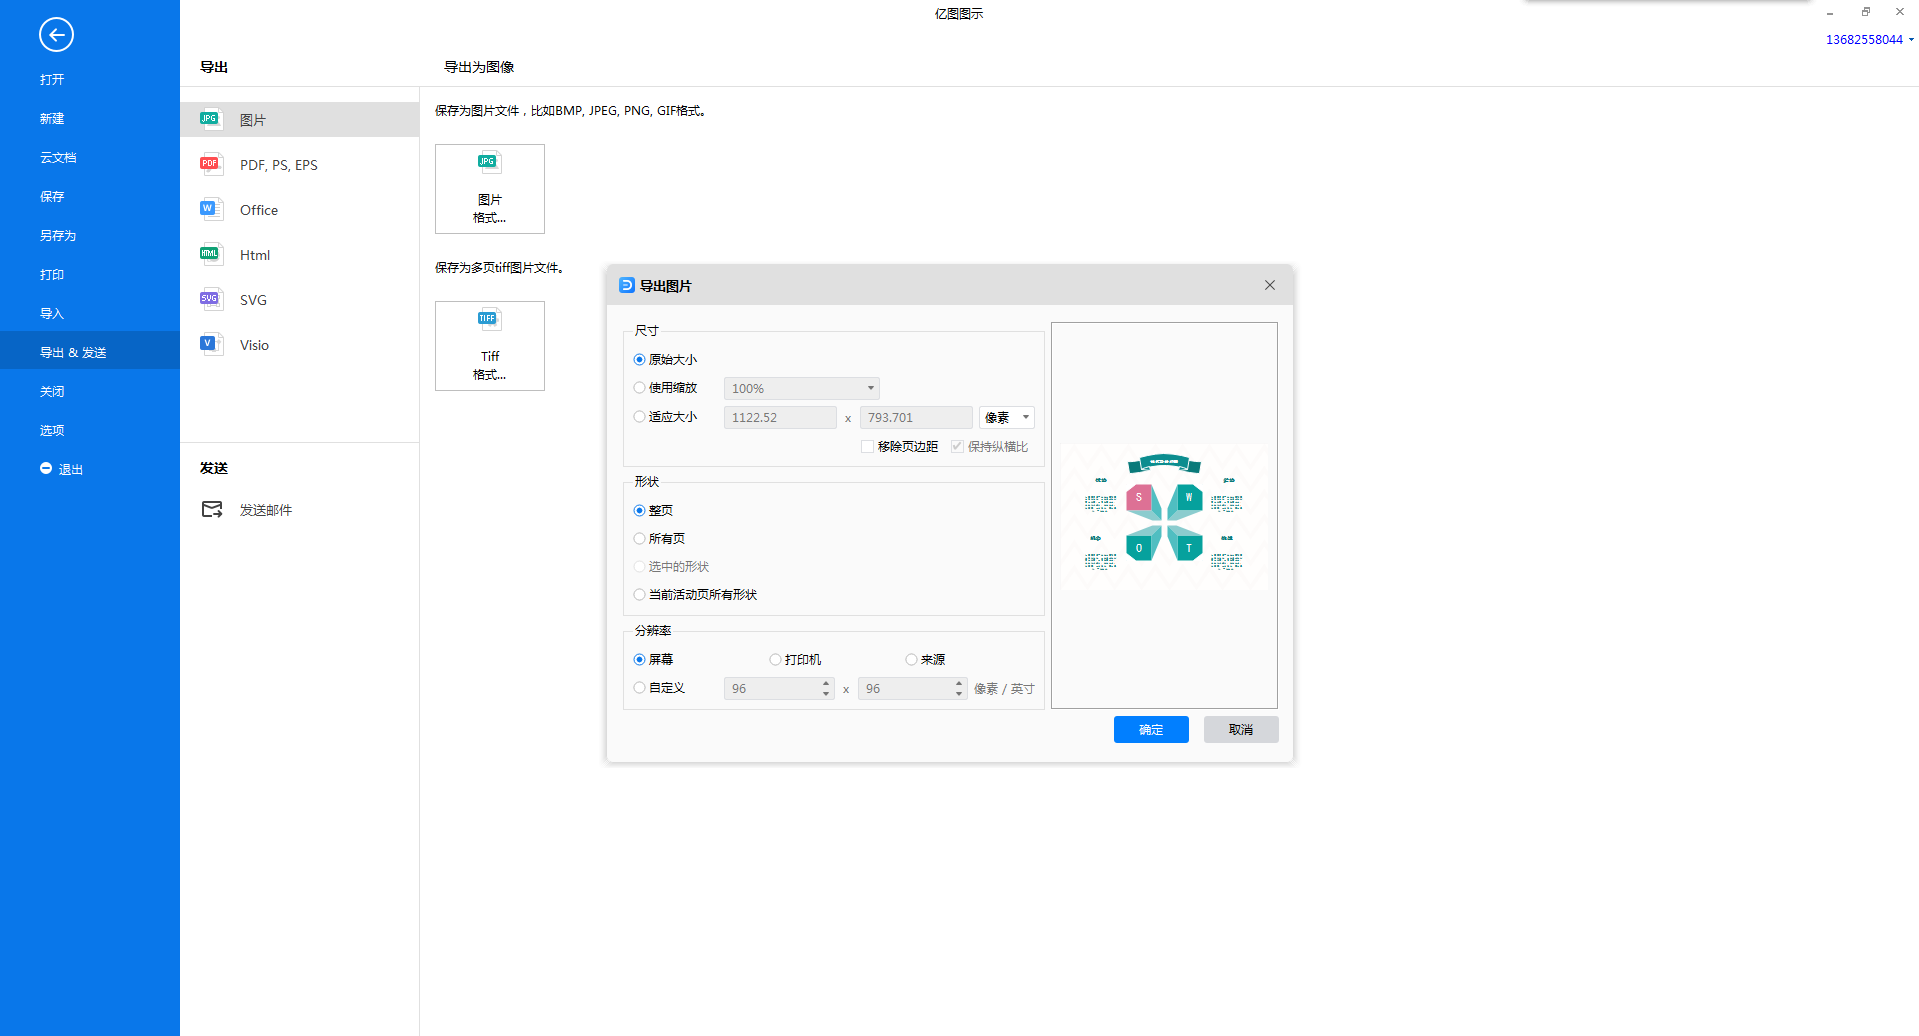1919x1036 pixels.
Task: Open the Tiff 格式 export tile
Action: [x=489, y=346]
